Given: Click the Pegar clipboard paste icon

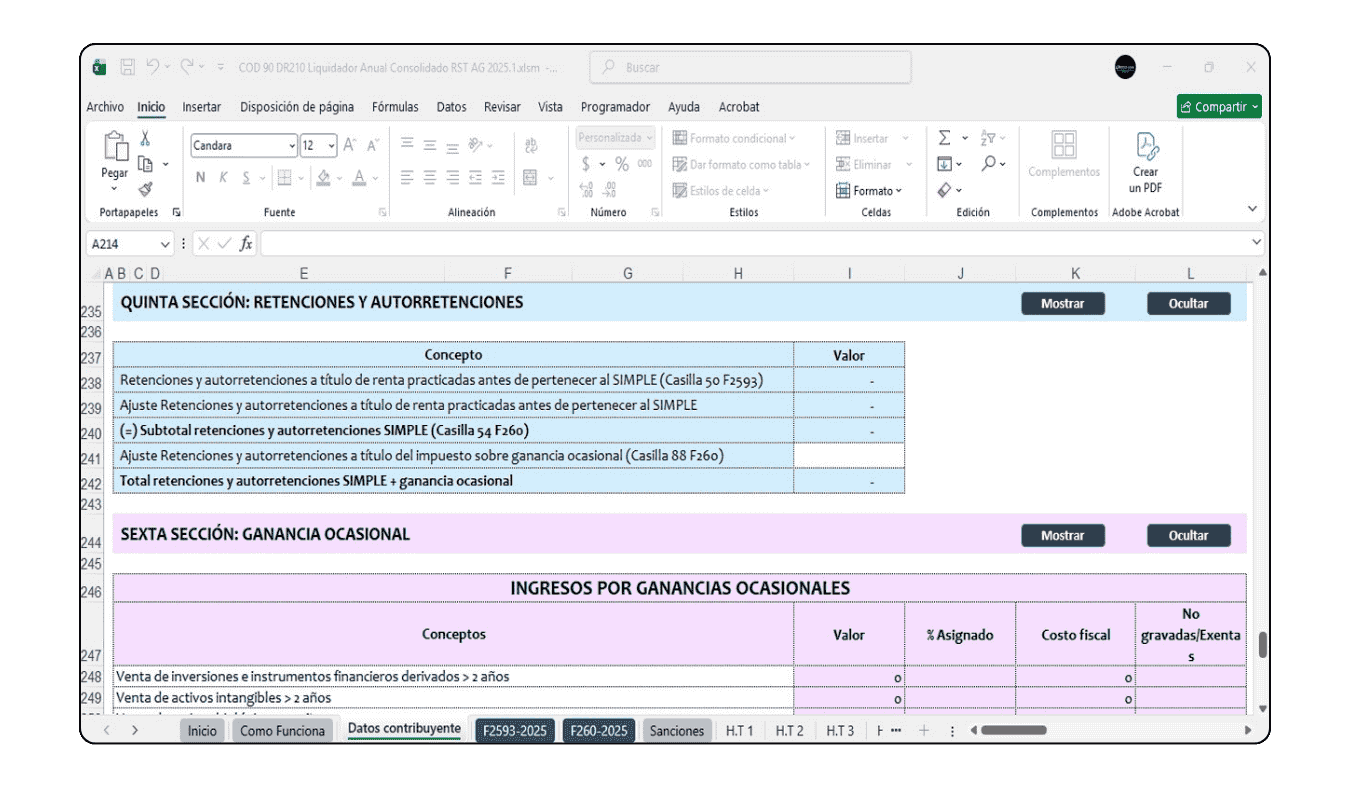Looking at the screenshot, I should point(115,148).
